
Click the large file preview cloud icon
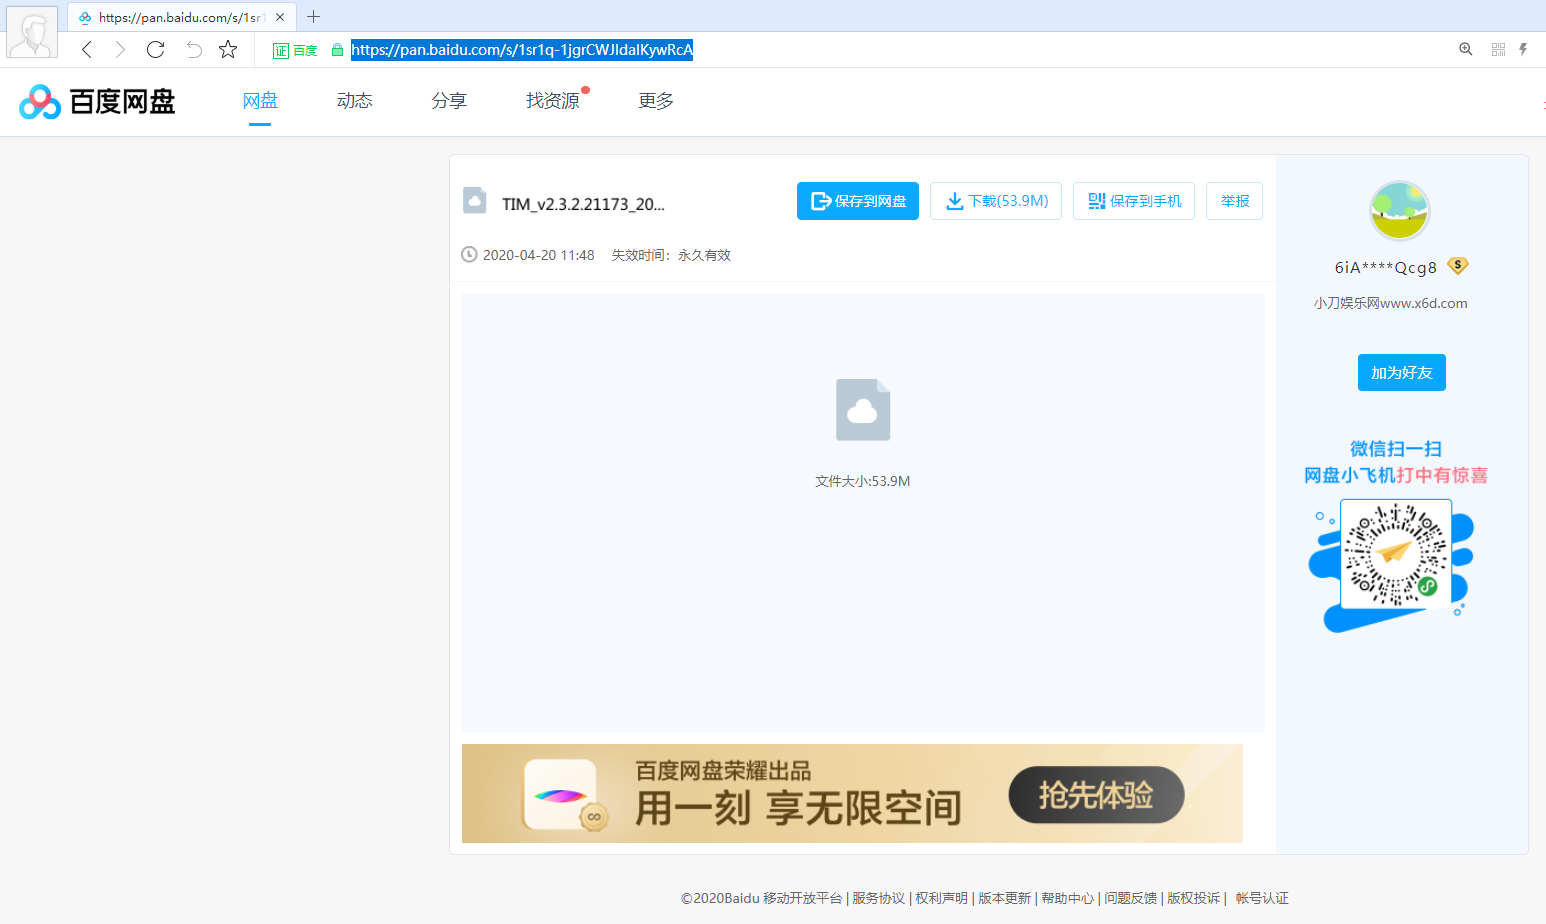point(863,410)
